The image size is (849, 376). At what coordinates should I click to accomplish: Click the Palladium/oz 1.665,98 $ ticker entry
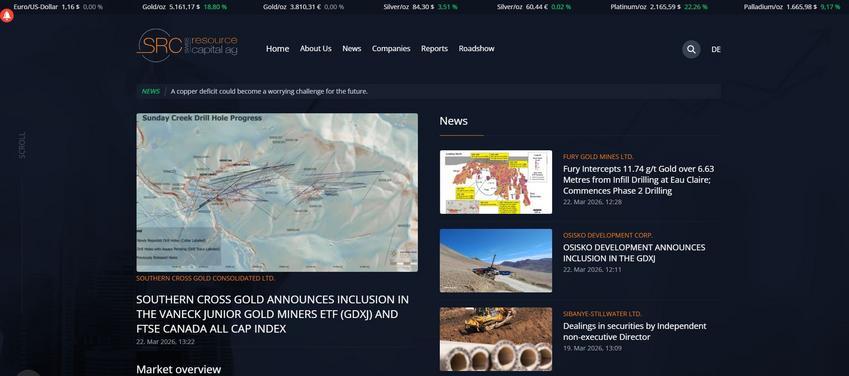[x=792, y=7]
